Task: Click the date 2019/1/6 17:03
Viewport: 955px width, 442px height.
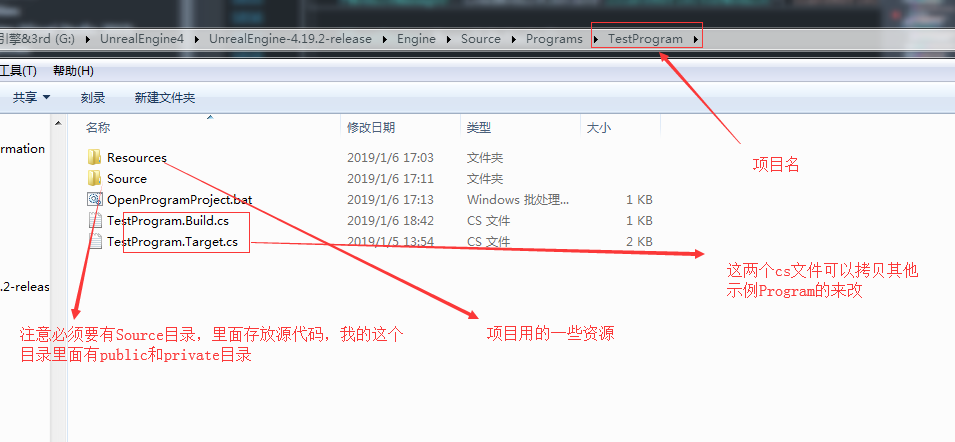Action: [x=390, y=158]
